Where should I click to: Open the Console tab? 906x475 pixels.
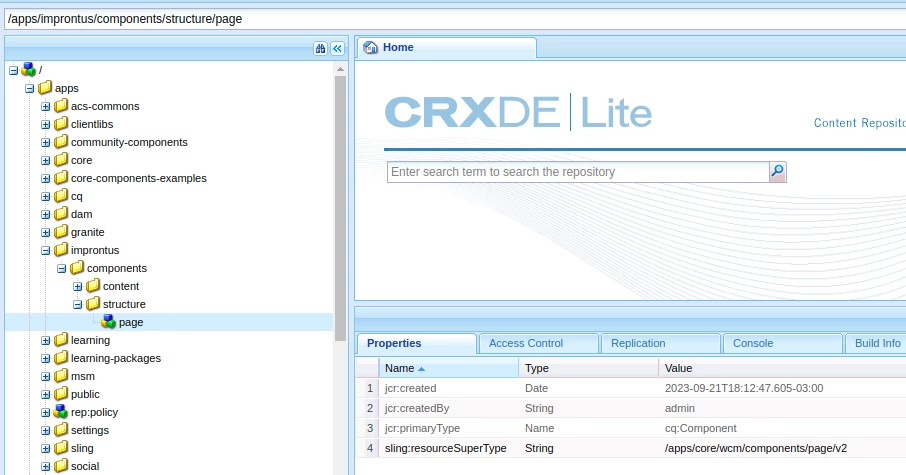(x=782, y=343)
